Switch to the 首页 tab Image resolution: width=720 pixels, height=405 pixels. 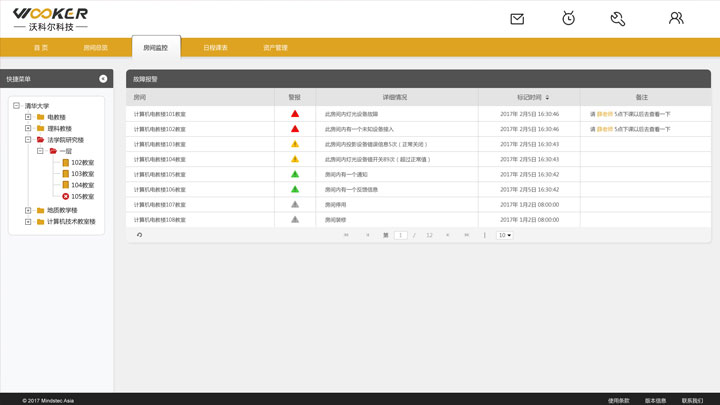click(41, 48)
